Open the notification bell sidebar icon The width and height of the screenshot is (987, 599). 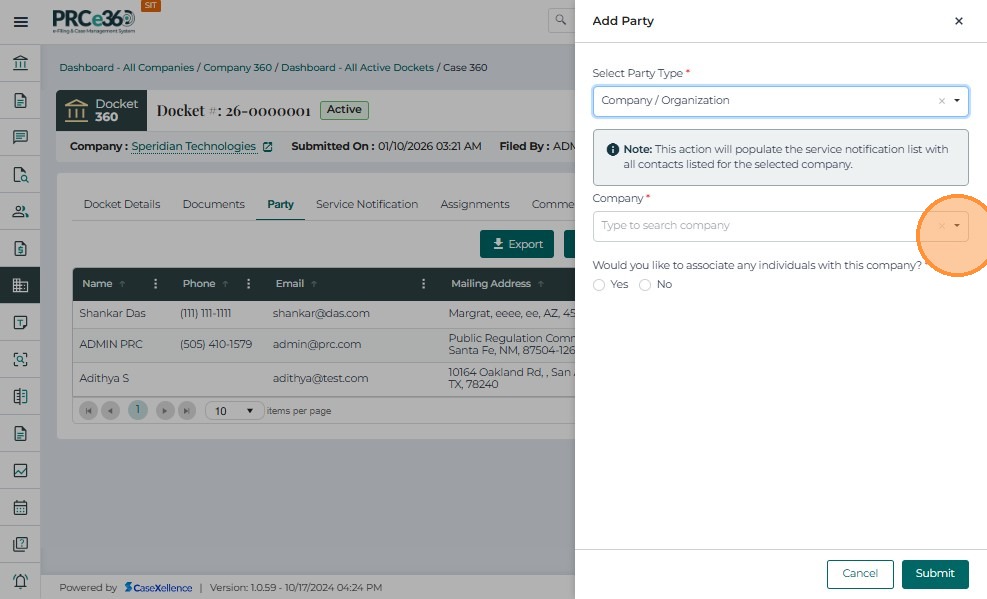(x=20, y=581)
